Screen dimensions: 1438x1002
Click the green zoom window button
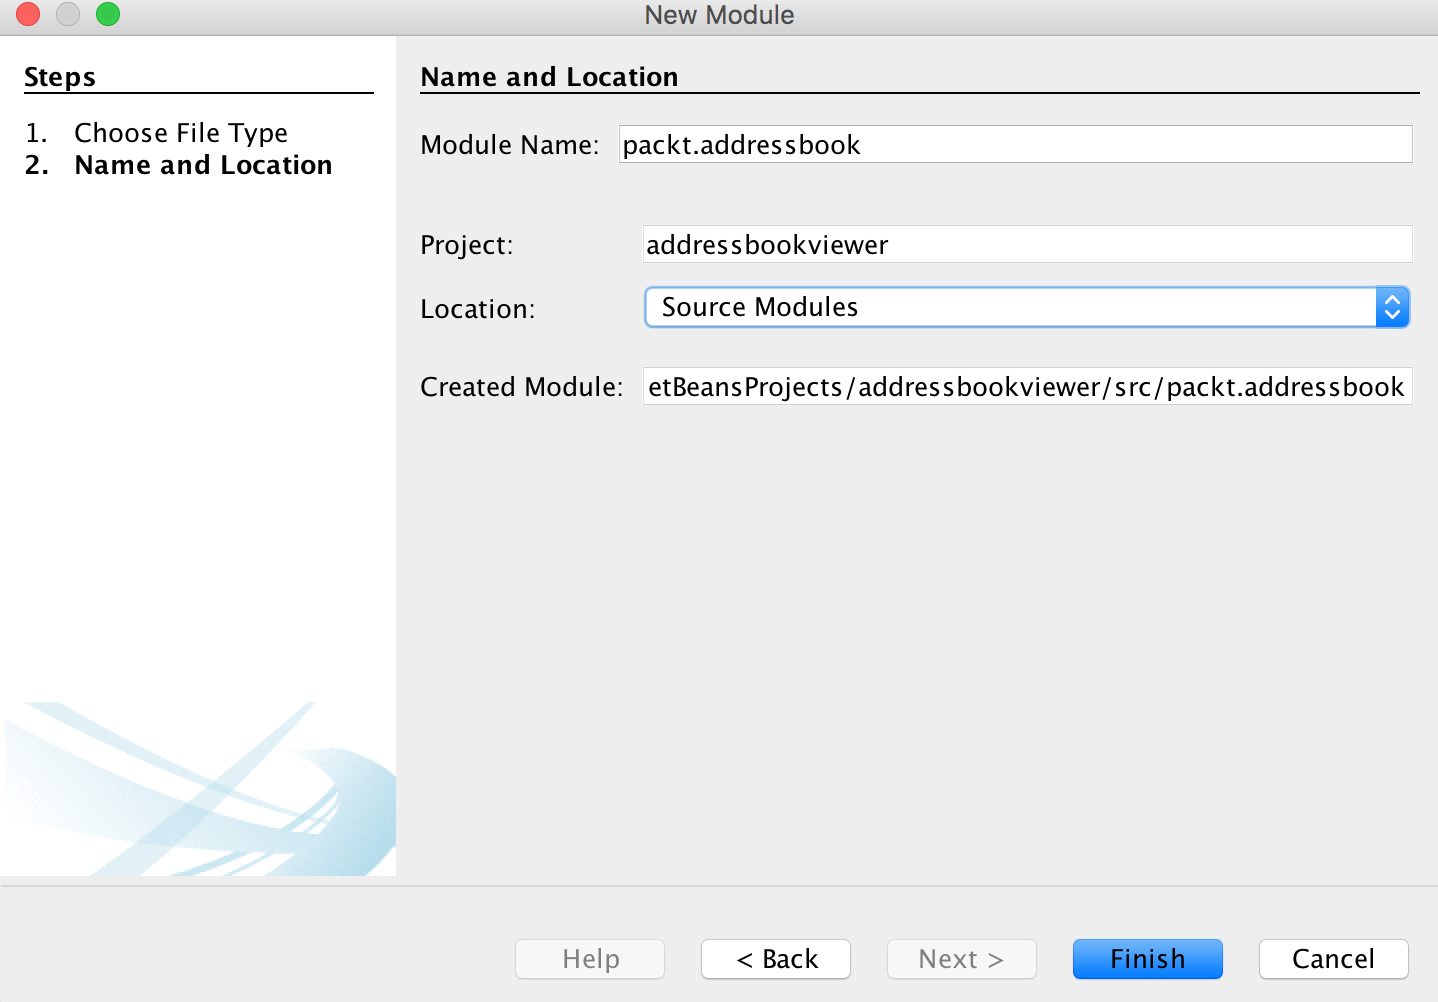pos(108,14)
